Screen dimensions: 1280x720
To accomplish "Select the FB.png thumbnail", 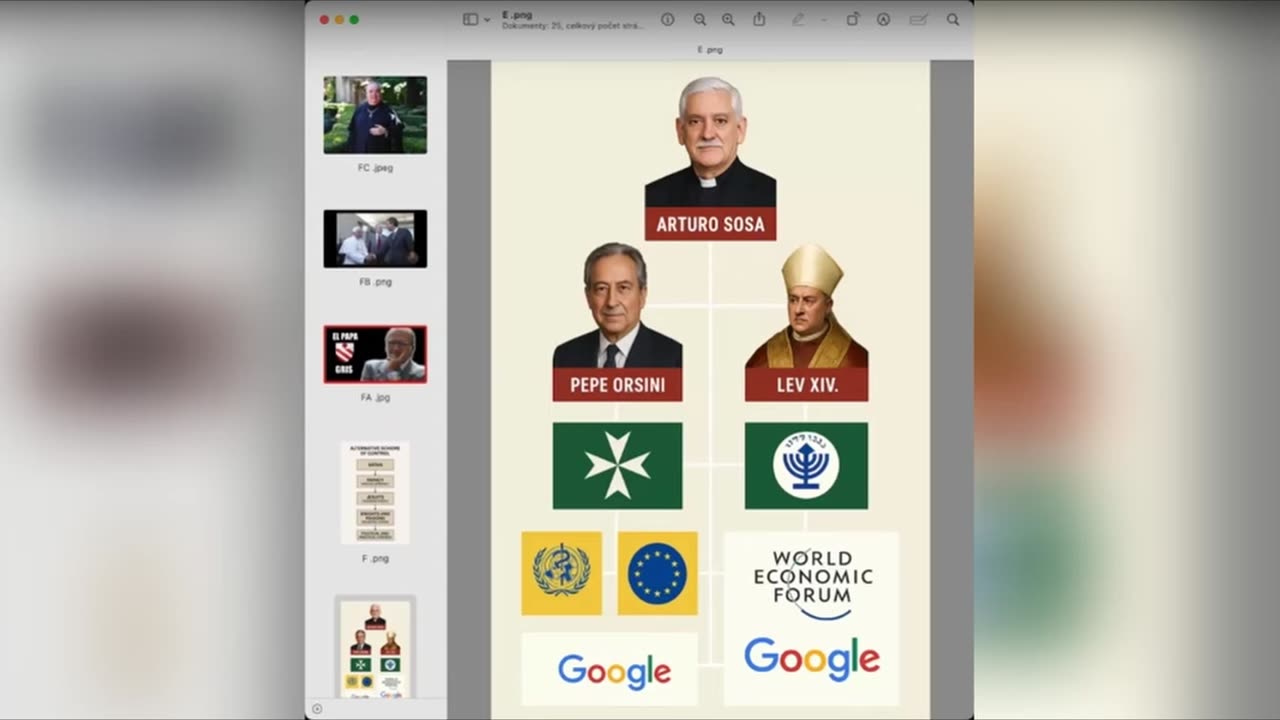I will 375,239.
